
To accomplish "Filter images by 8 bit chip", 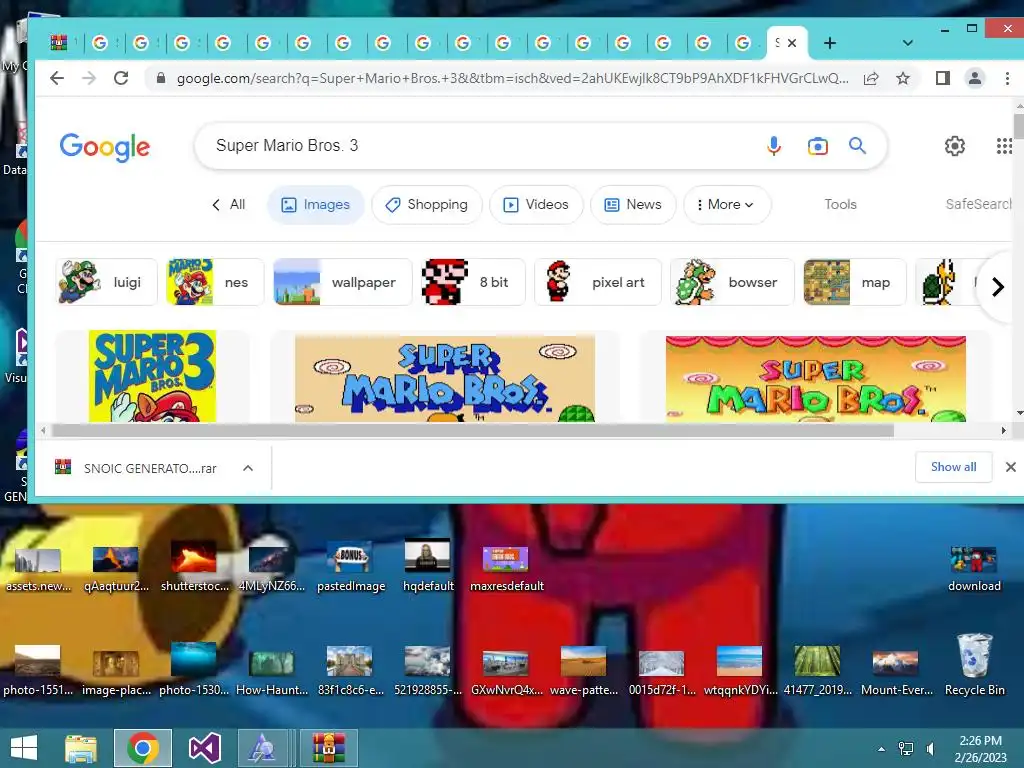I will [473, 282].
